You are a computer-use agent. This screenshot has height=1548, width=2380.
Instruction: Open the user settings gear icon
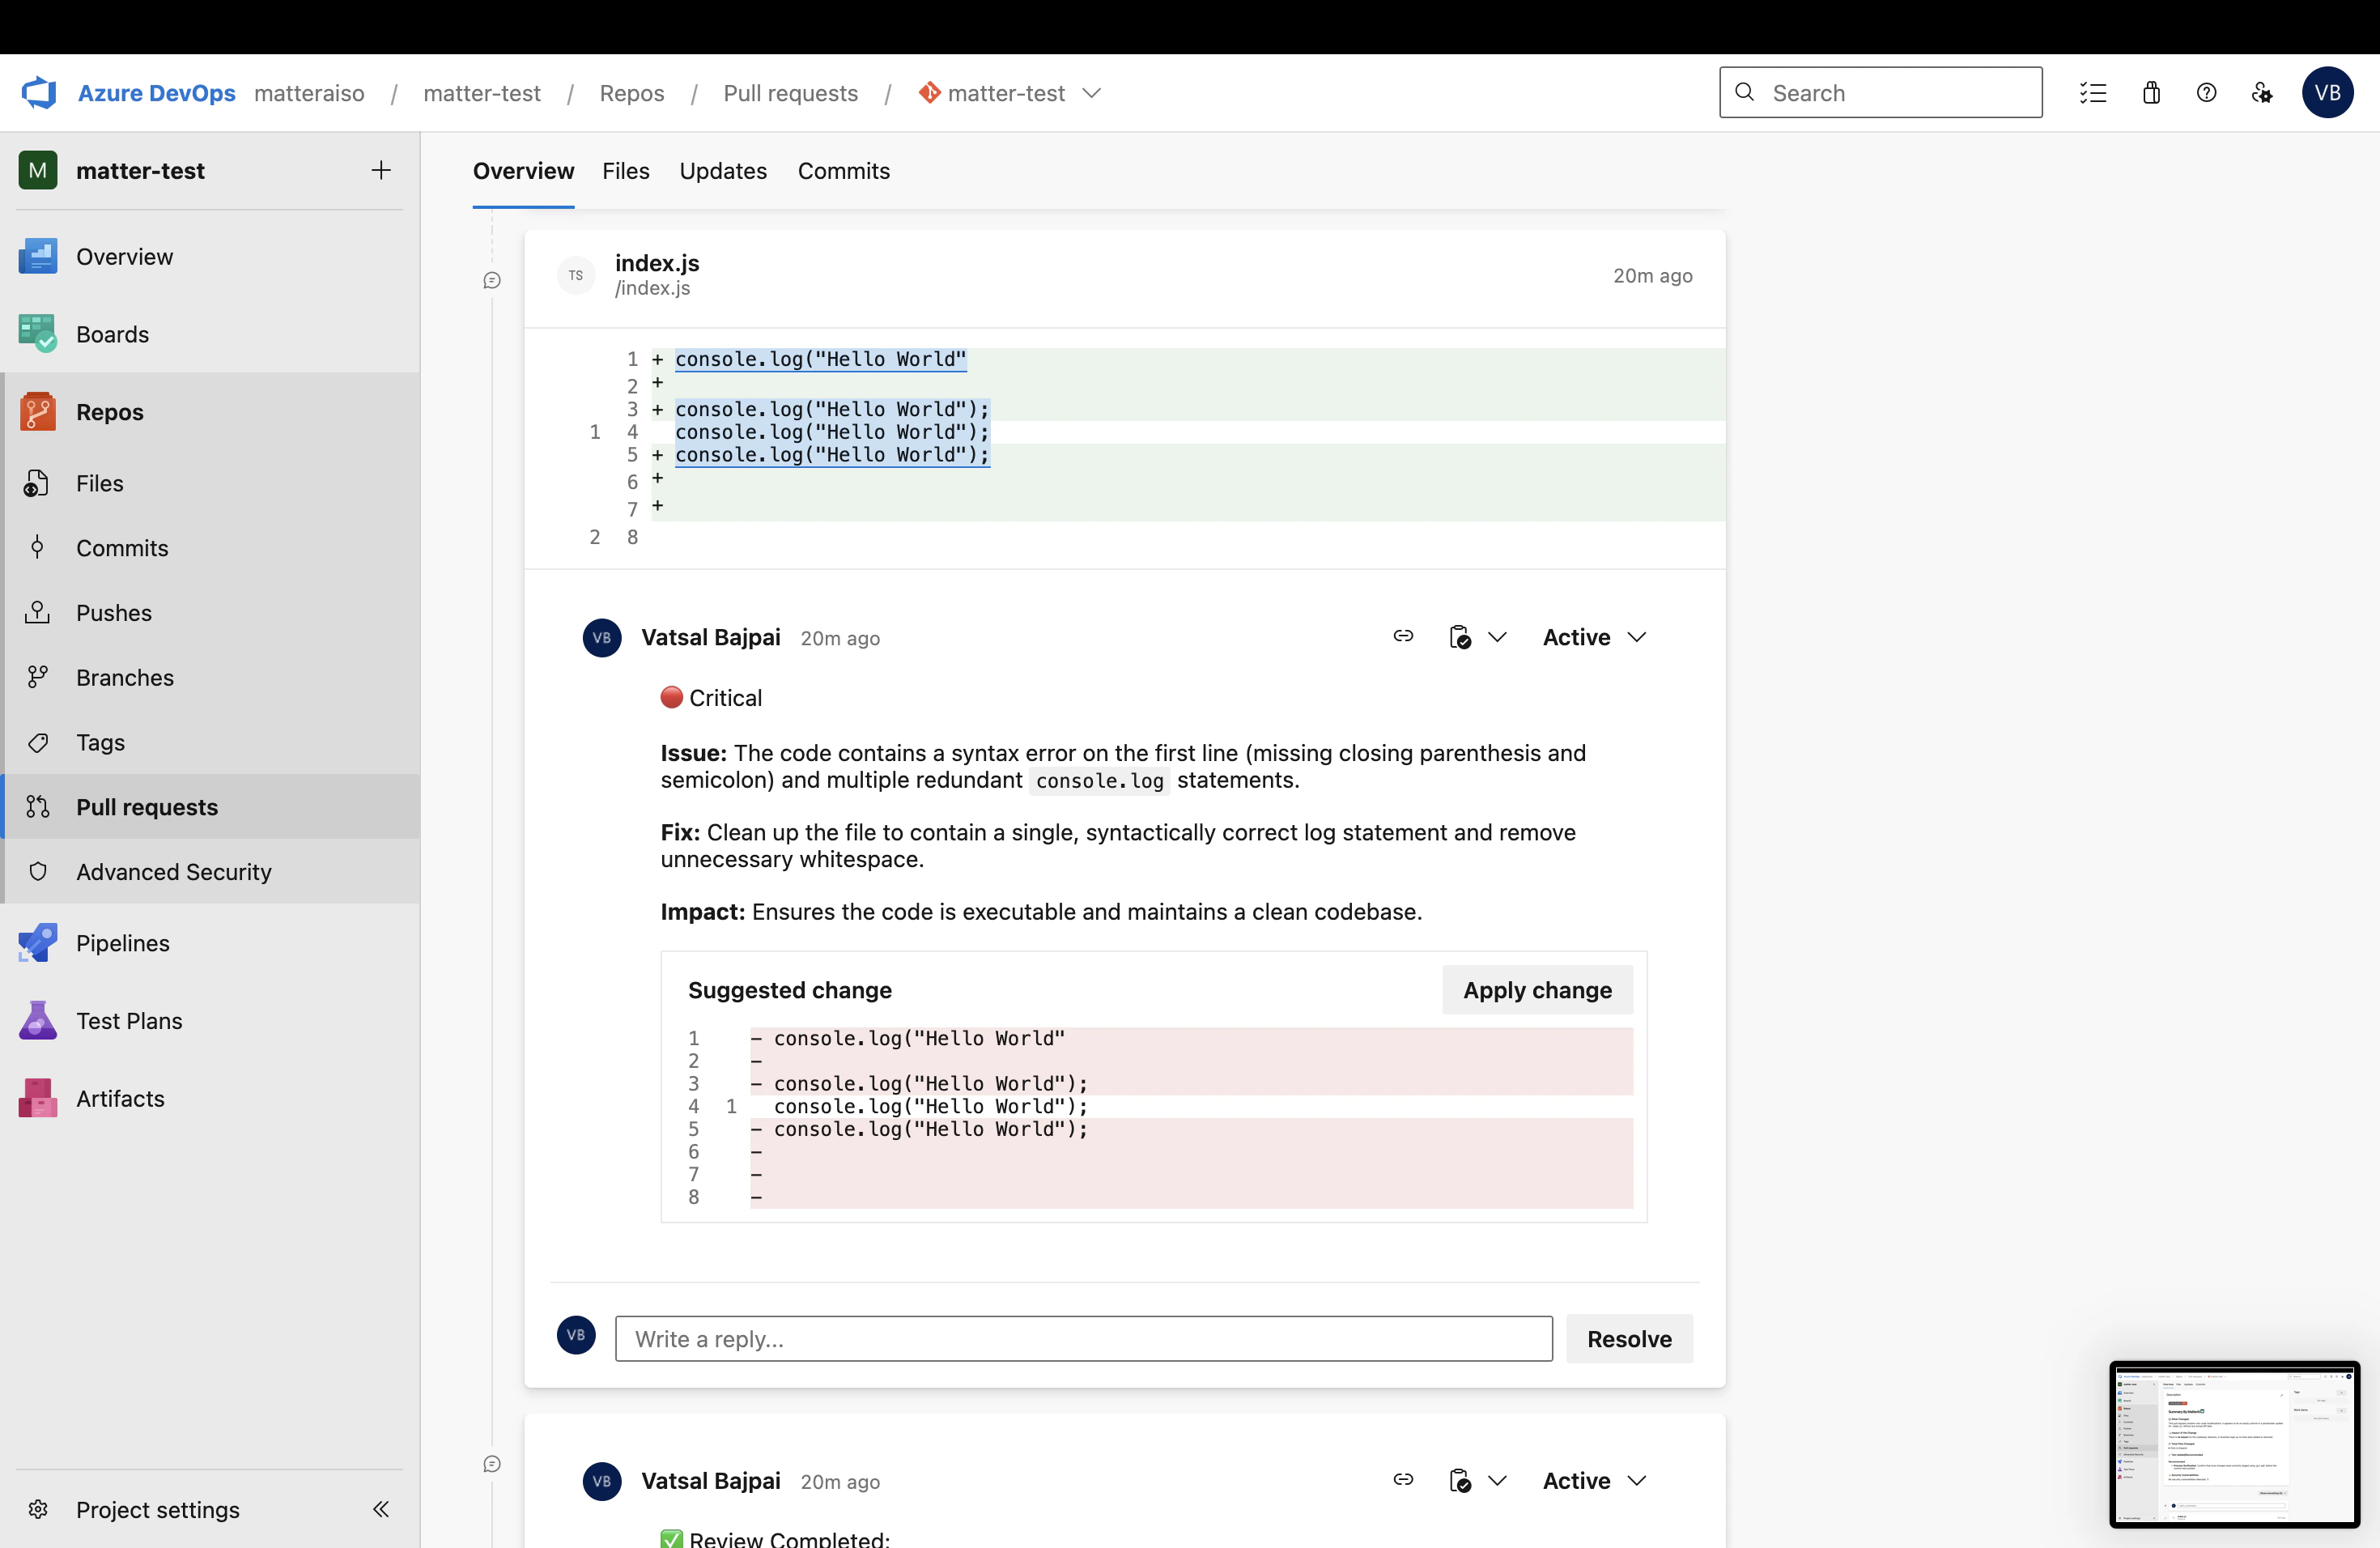(x=2262, y=92)
